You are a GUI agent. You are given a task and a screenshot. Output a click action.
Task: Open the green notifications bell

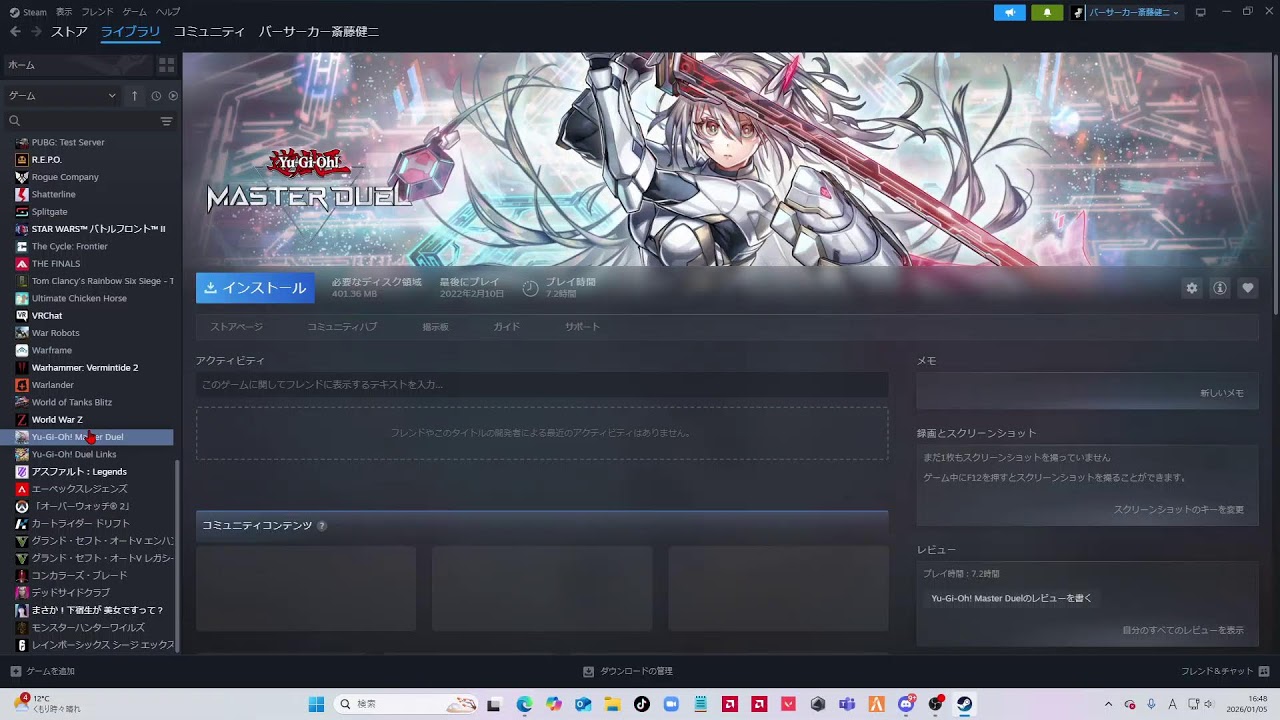point(1047,12)
